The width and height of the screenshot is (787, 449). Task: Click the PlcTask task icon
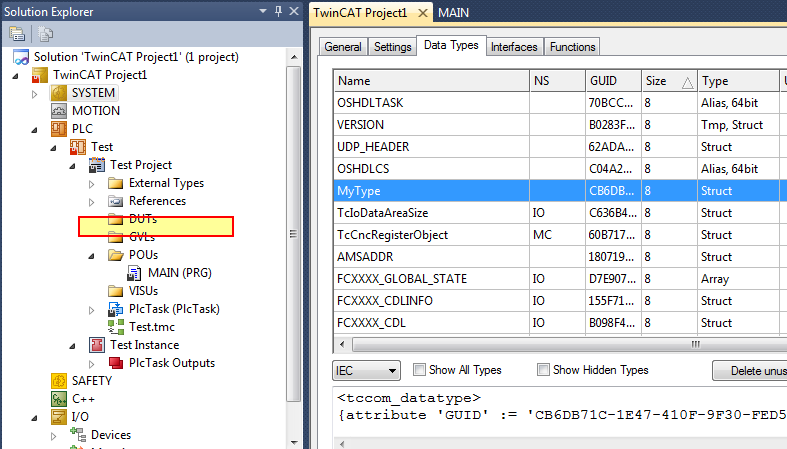click(x=115, y=309)
